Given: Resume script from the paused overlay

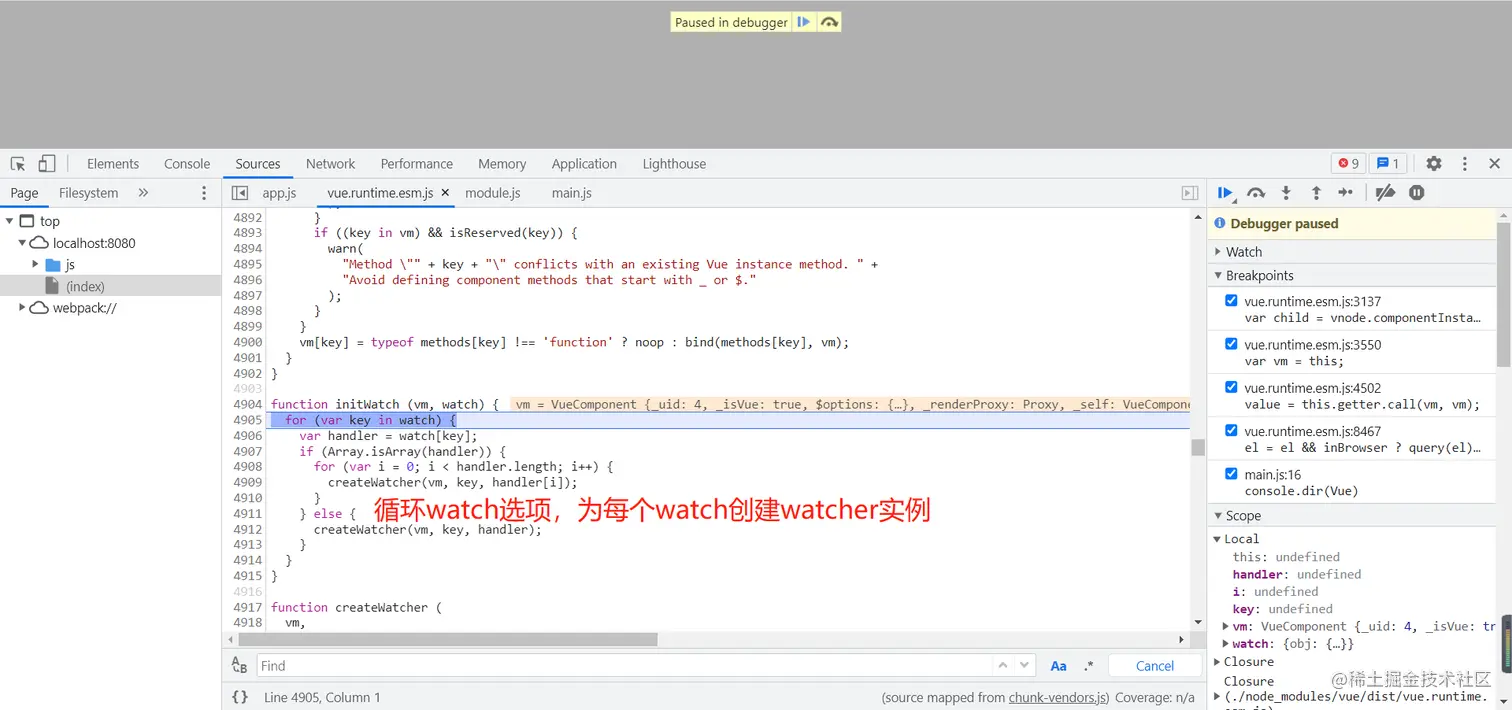Looking at the screenshot, I should tap(804, 22).
